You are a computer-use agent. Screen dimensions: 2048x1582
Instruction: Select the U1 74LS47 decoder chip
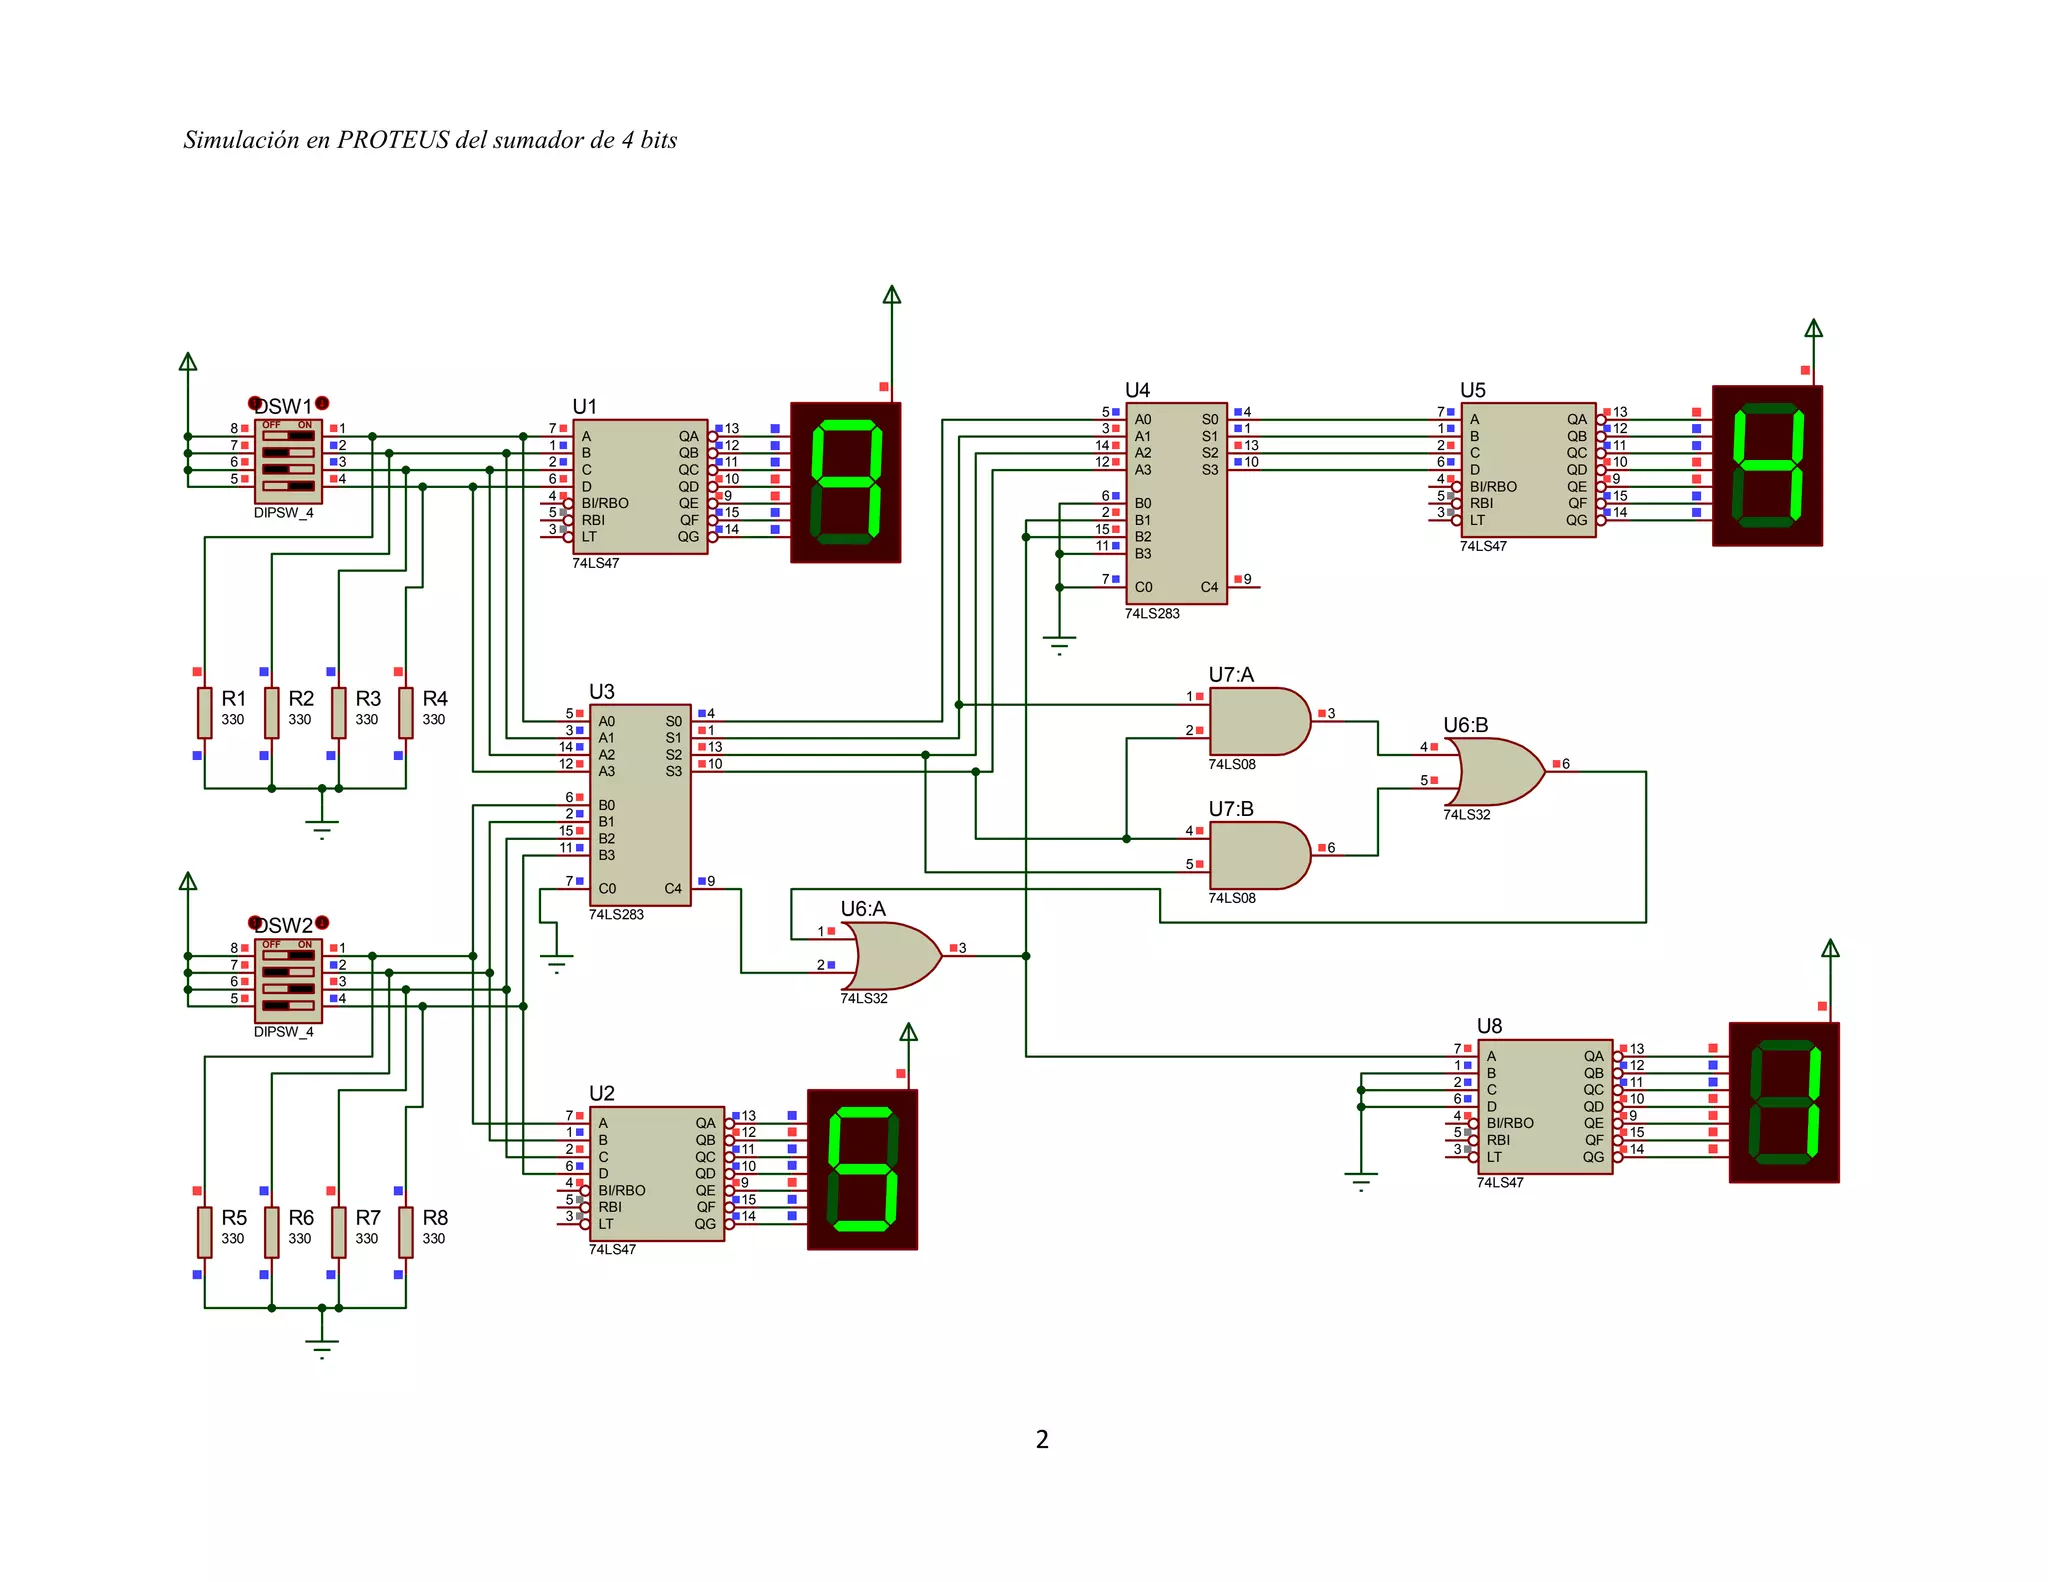tap(640, 486)
